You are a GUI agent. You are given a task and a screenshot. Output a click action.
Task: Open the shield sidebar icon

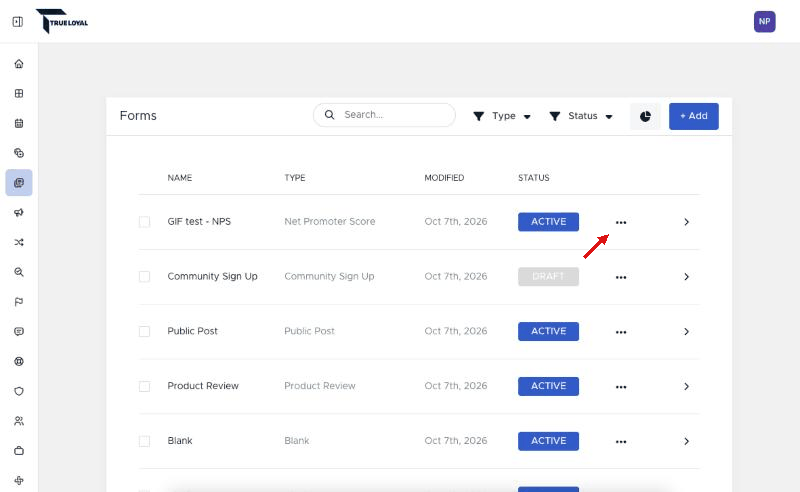[19, 391]
